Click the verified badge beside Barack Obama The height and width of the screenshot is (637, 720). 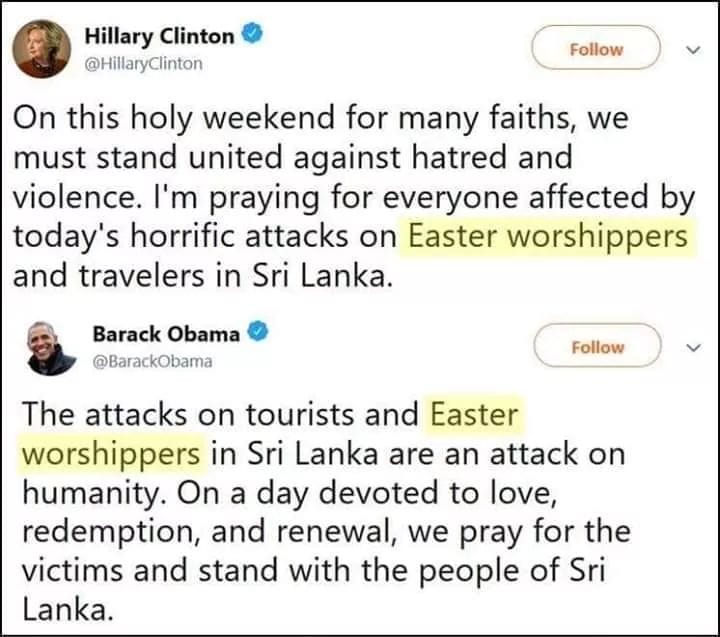tap(255, 333)
